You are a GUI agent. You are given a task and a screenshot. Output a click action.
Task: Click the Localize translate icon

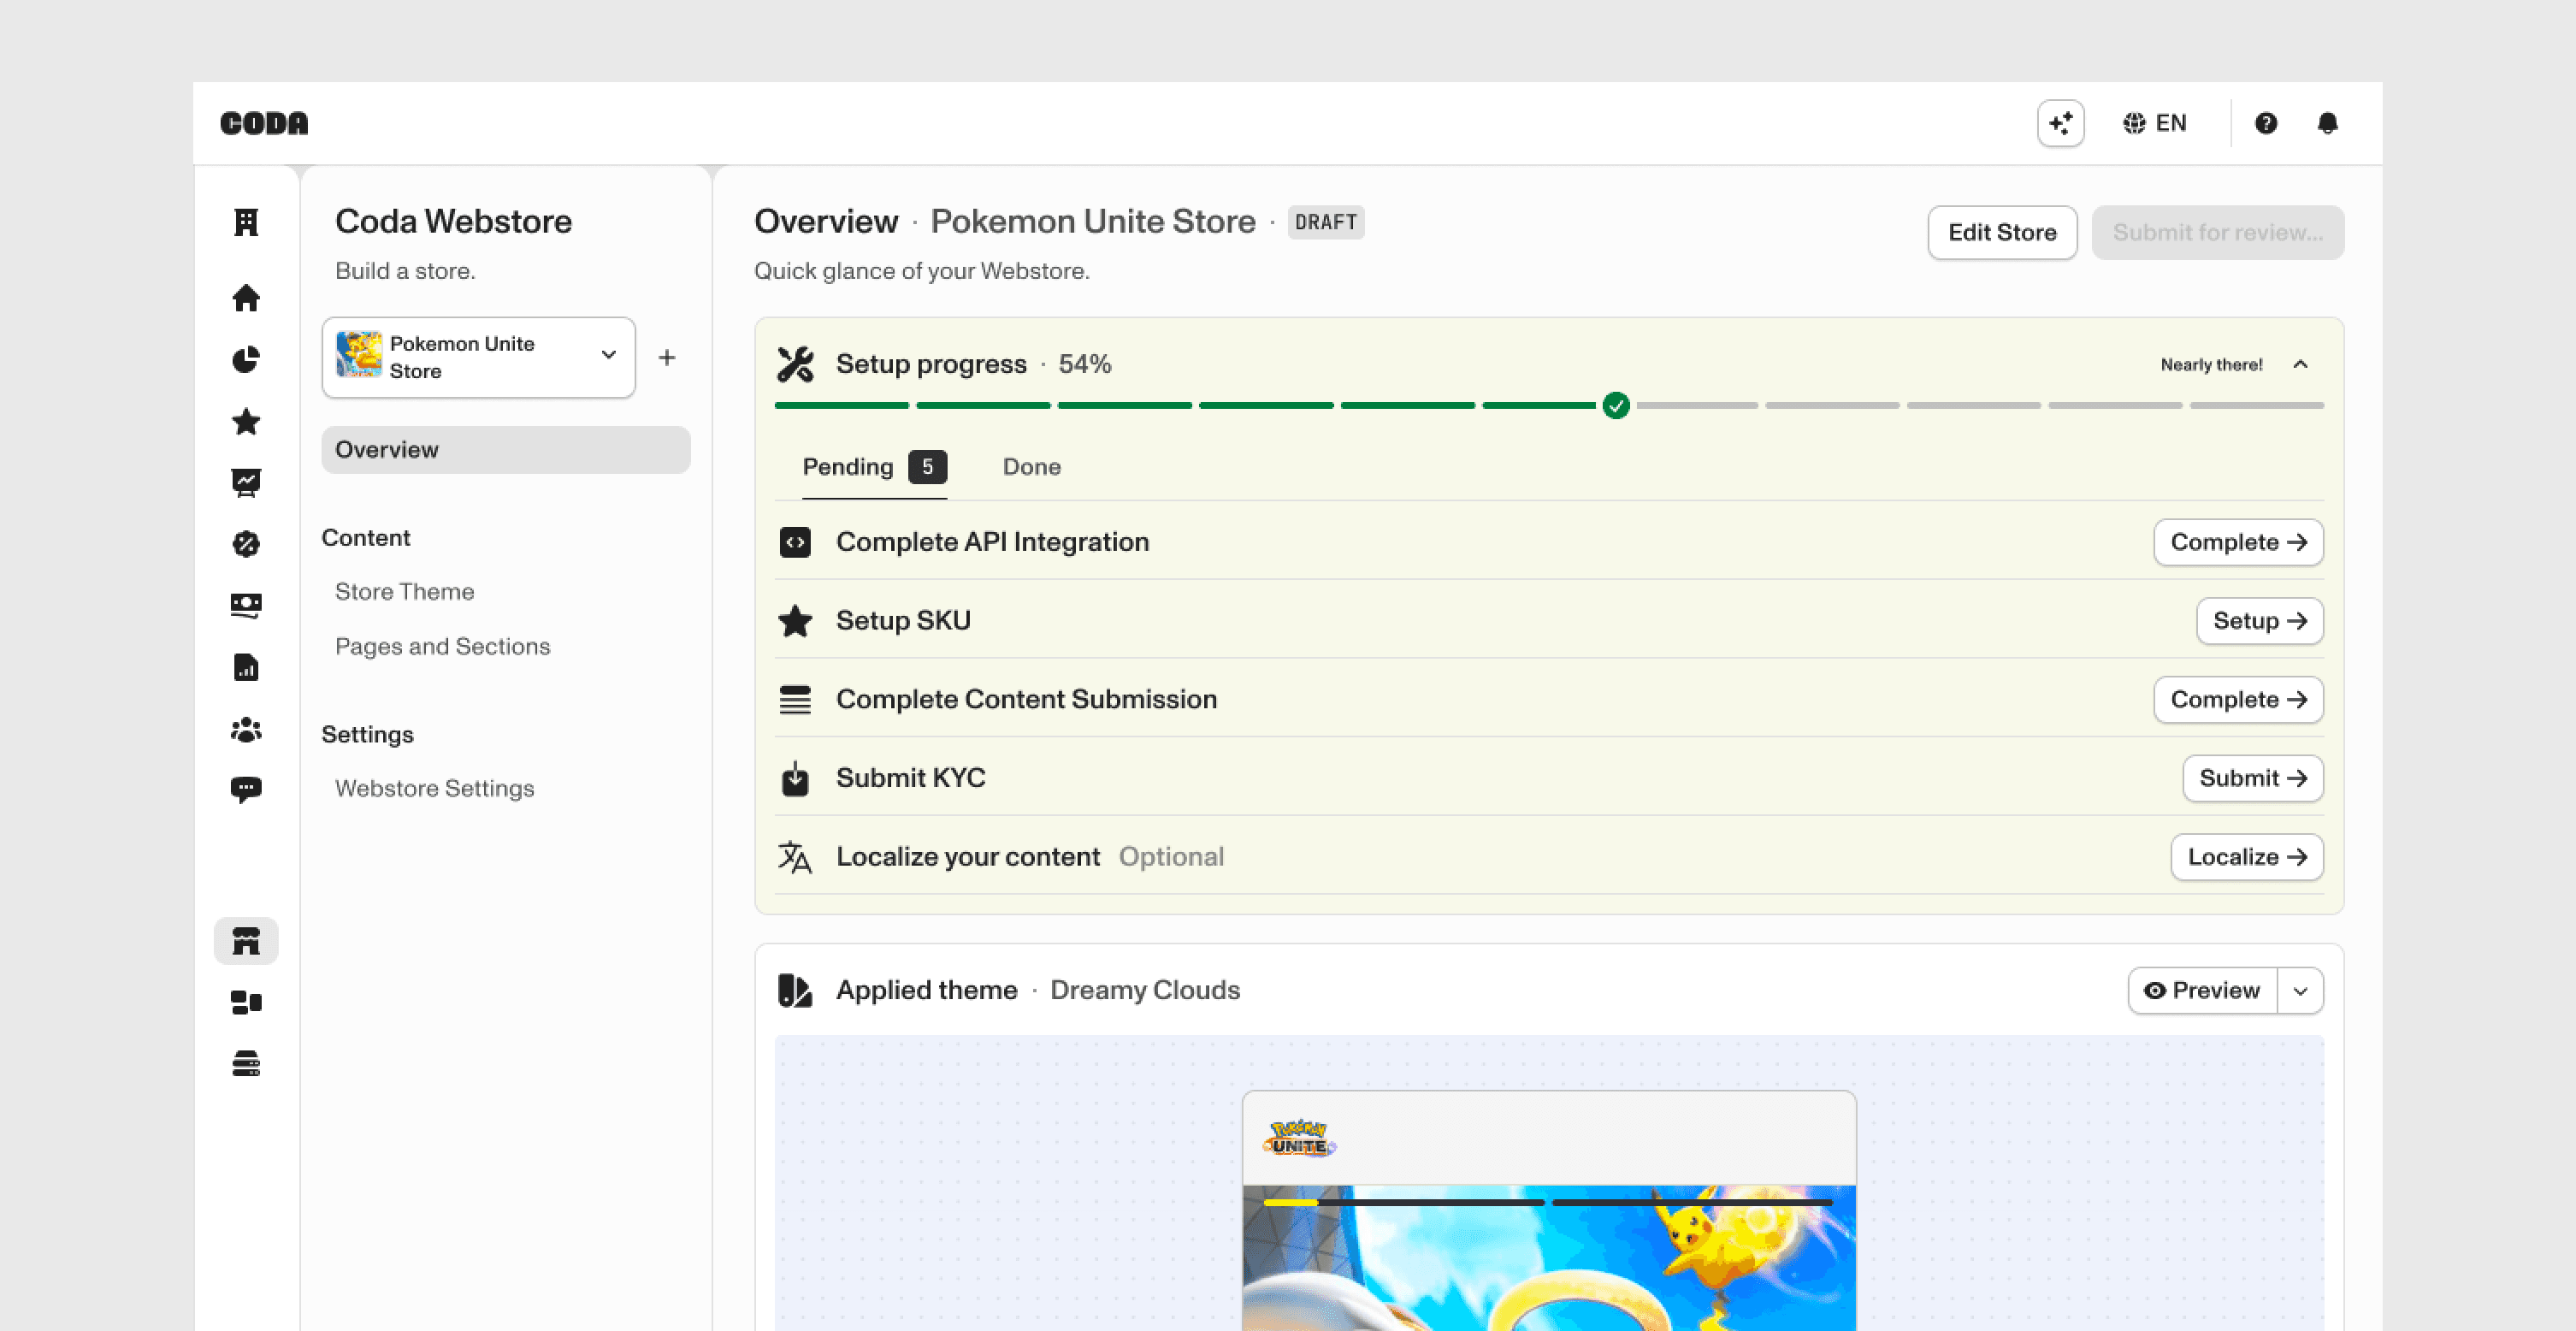795,857
